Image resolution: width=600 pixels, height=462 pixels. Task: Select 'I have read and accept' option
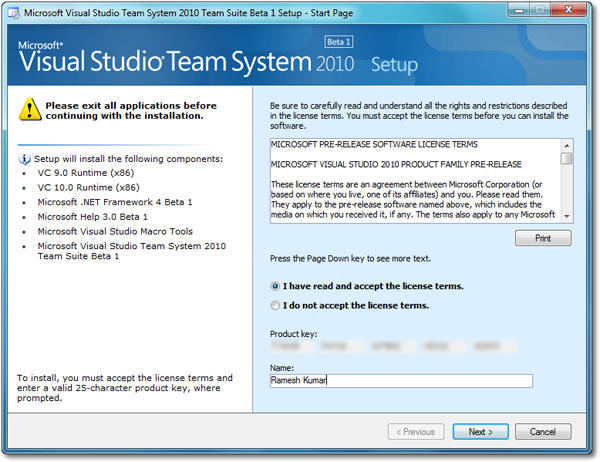(275, 286)
